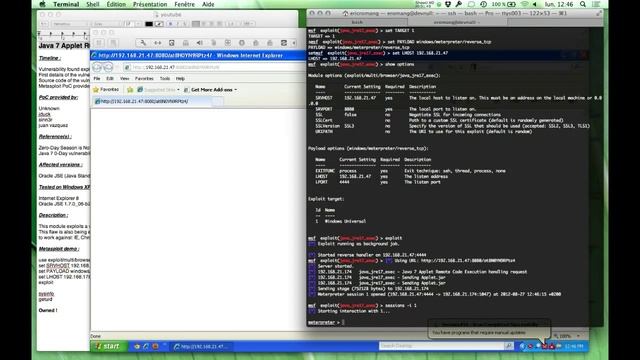Click the 'Timeline :' heading in document
The image size is (640, 360).
(x=50, y=58)
